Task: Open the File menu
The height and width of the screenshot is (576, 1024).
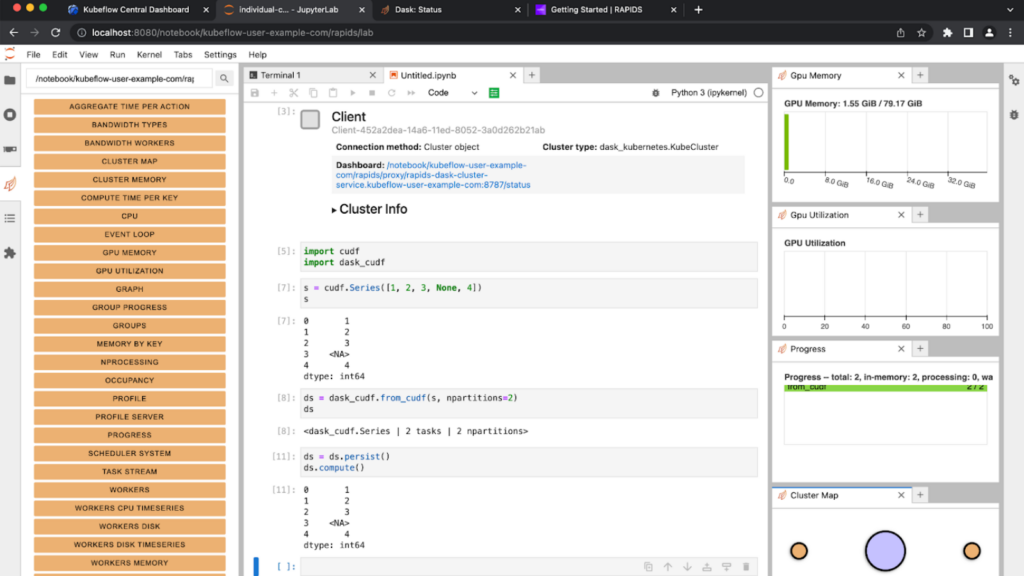Action: tap(33, 55)
